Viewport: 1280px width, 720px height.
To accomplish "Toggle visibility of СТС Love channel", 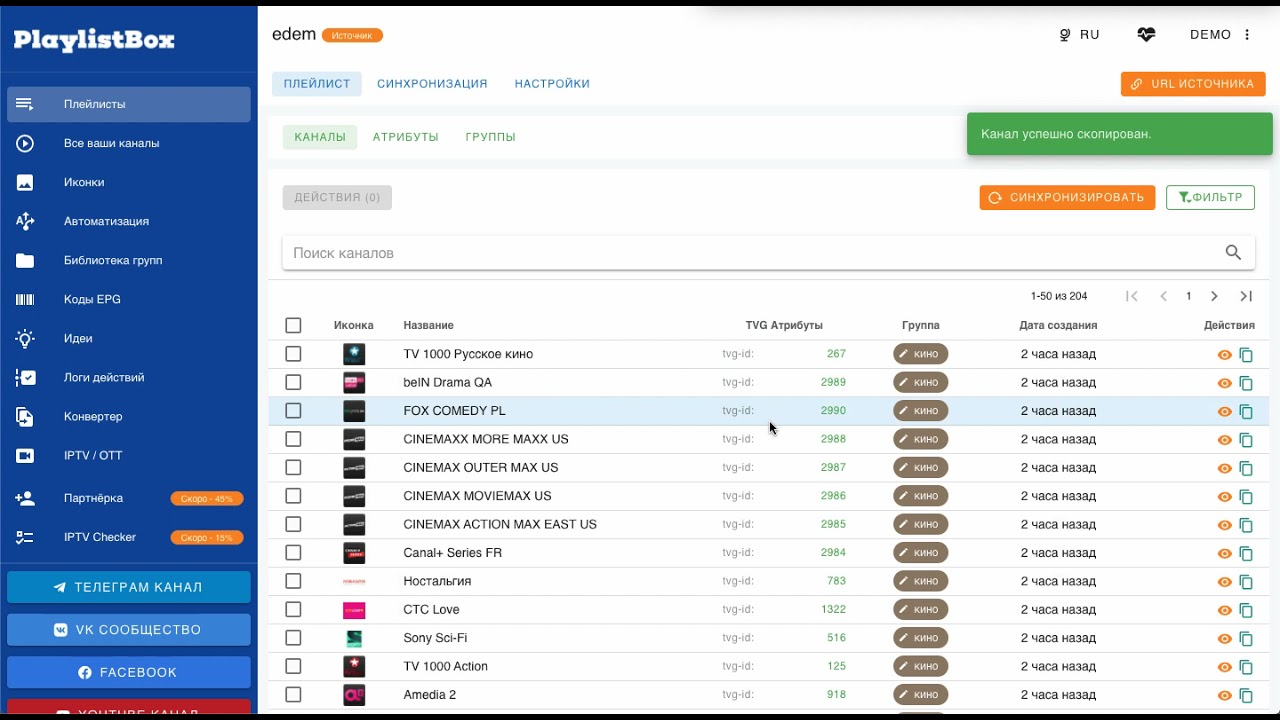I will coord(1224,610).
